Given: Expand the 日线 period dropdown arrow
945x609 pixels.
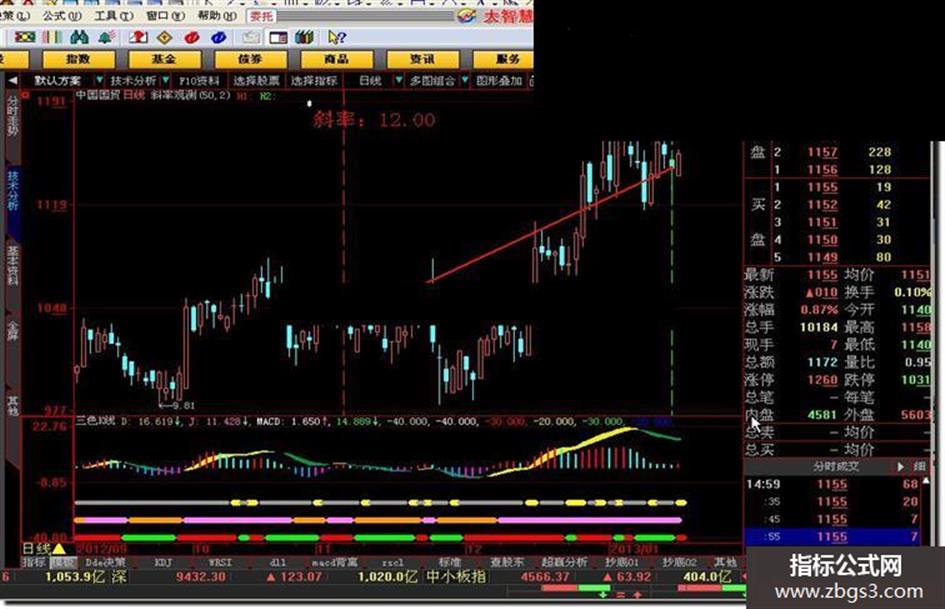Looking at the screenshot, I should (x=398, y=80).
